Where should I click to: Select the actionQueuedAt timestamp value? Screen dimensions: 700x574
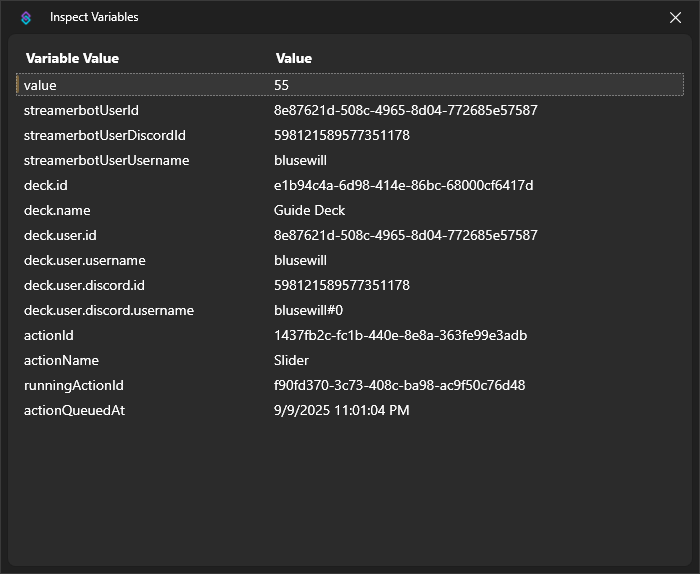(341, 410)
